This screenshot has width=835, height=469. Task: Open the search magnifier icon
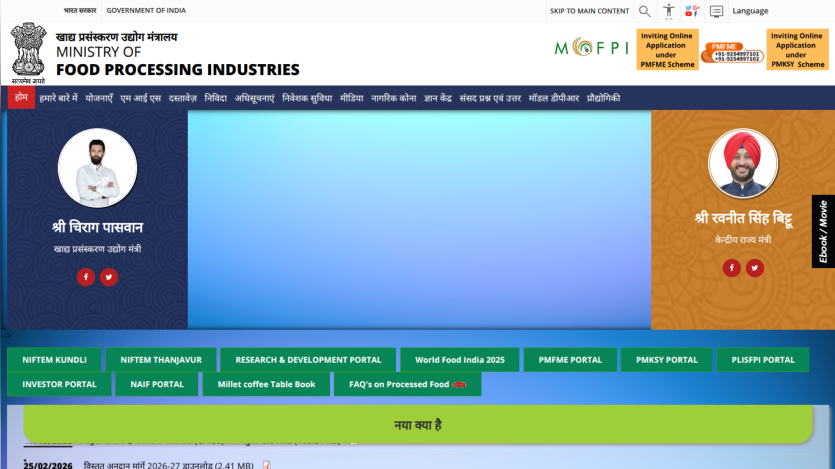(644, 11)
